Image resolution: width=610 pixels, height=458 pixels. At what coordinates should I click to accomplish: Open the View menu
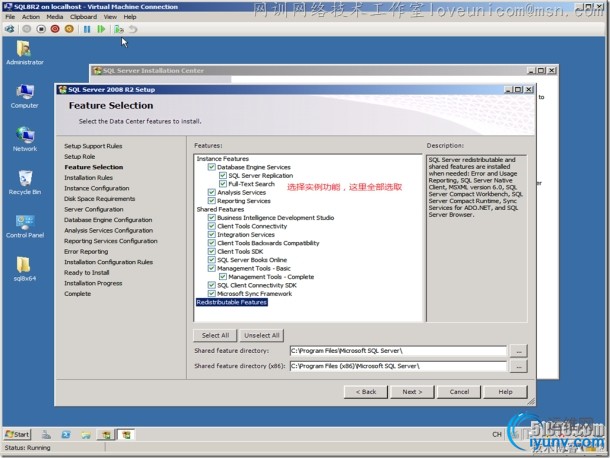[110, 17]
